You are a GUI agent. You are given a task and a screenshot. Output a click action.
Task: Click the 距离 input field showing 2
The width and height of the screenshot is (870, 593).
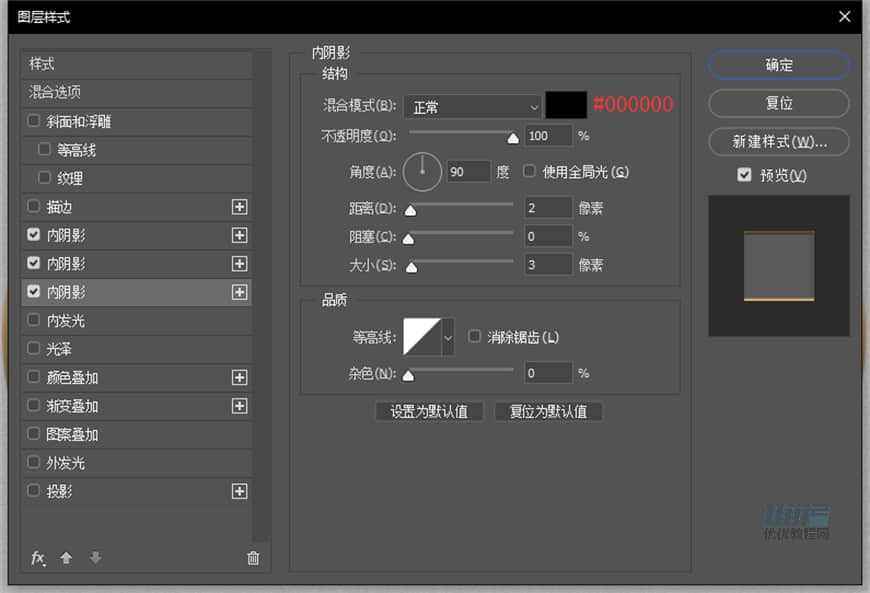click(x=548, y=208)
